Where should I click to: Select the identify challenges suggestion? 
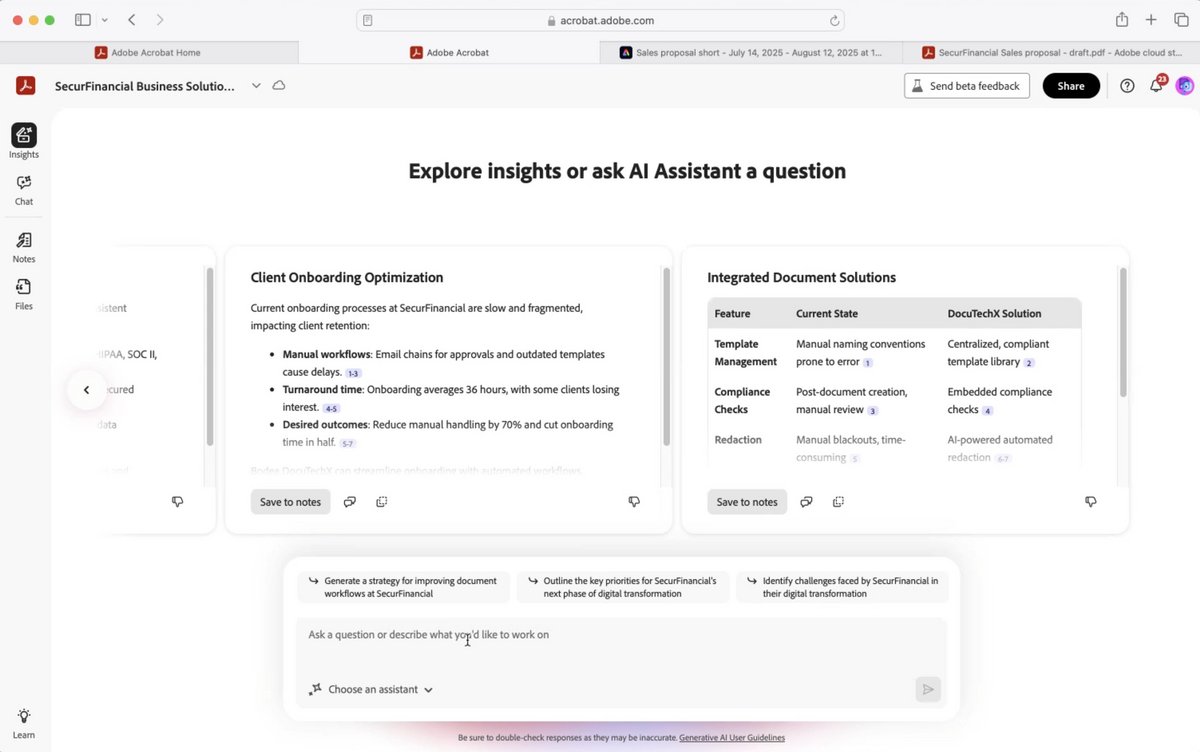(843, 587)
